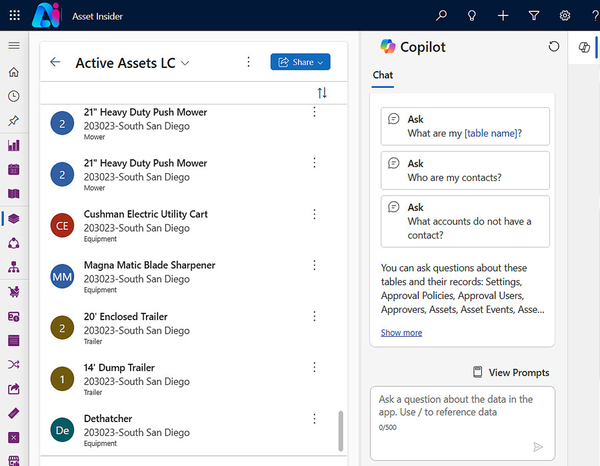The image size is (600, 466).
Task: Open the shuffle arrows sidebar icon
Action: point(14,364)
